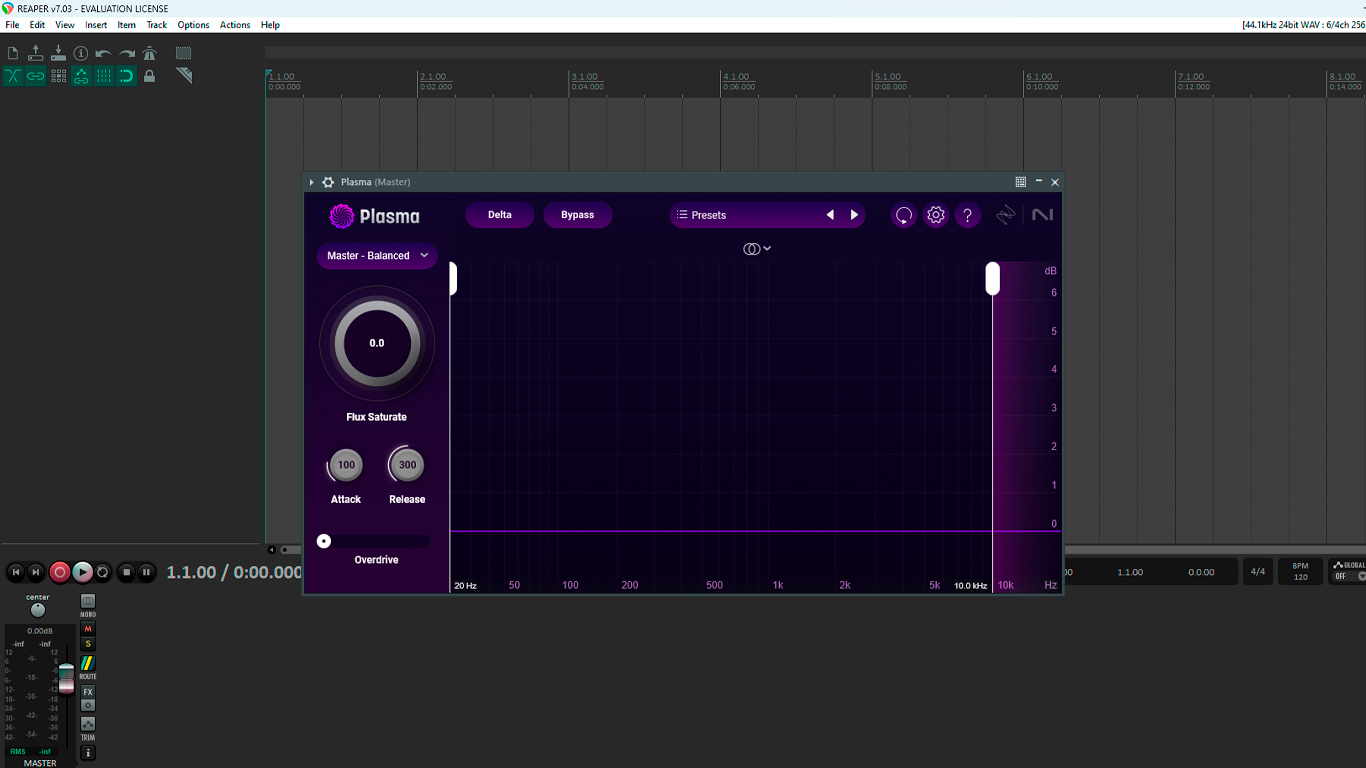This screenshot has height=768, width=1366.
Task: Open Plasma settings gear icon
Action: point(936,215)
